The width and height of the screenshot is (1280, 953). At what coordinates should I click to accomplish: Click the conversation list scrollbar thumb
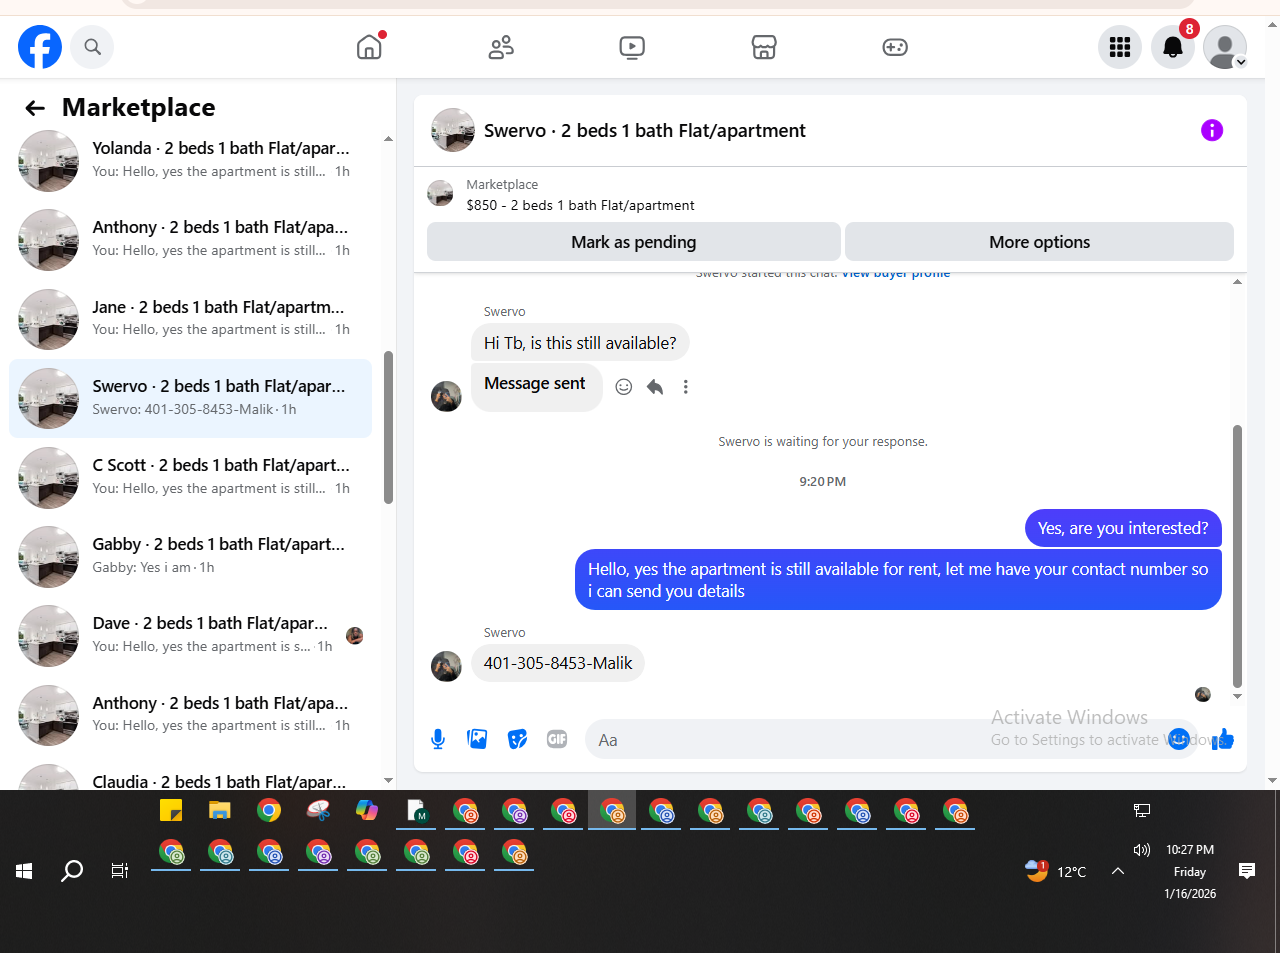(x=388, y=427)
